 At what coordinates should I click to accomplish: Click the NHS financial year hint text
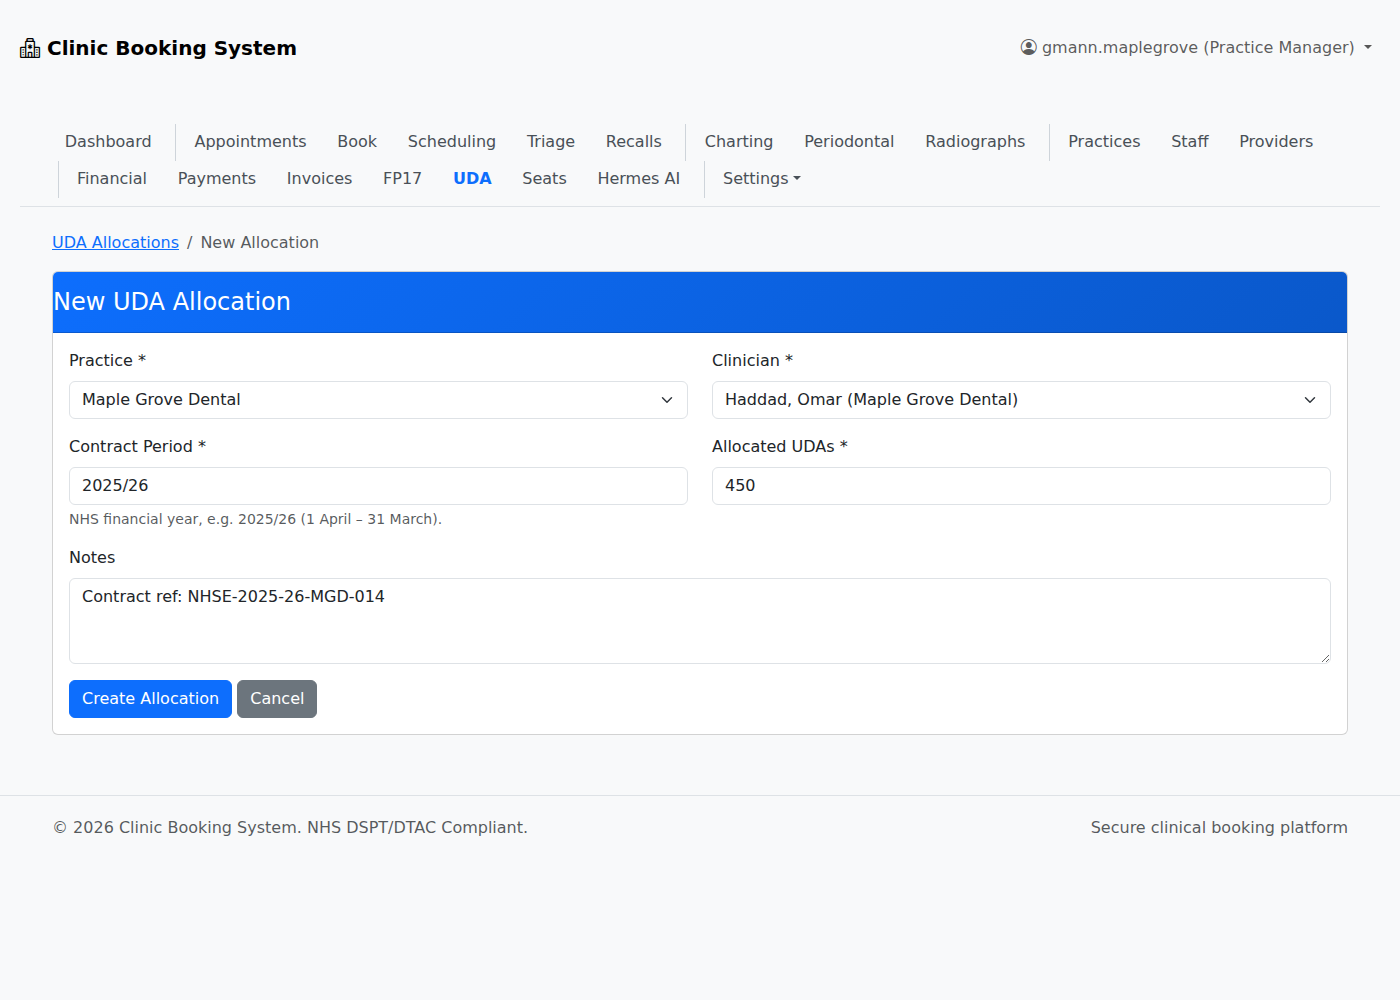(x=255, y=519)
